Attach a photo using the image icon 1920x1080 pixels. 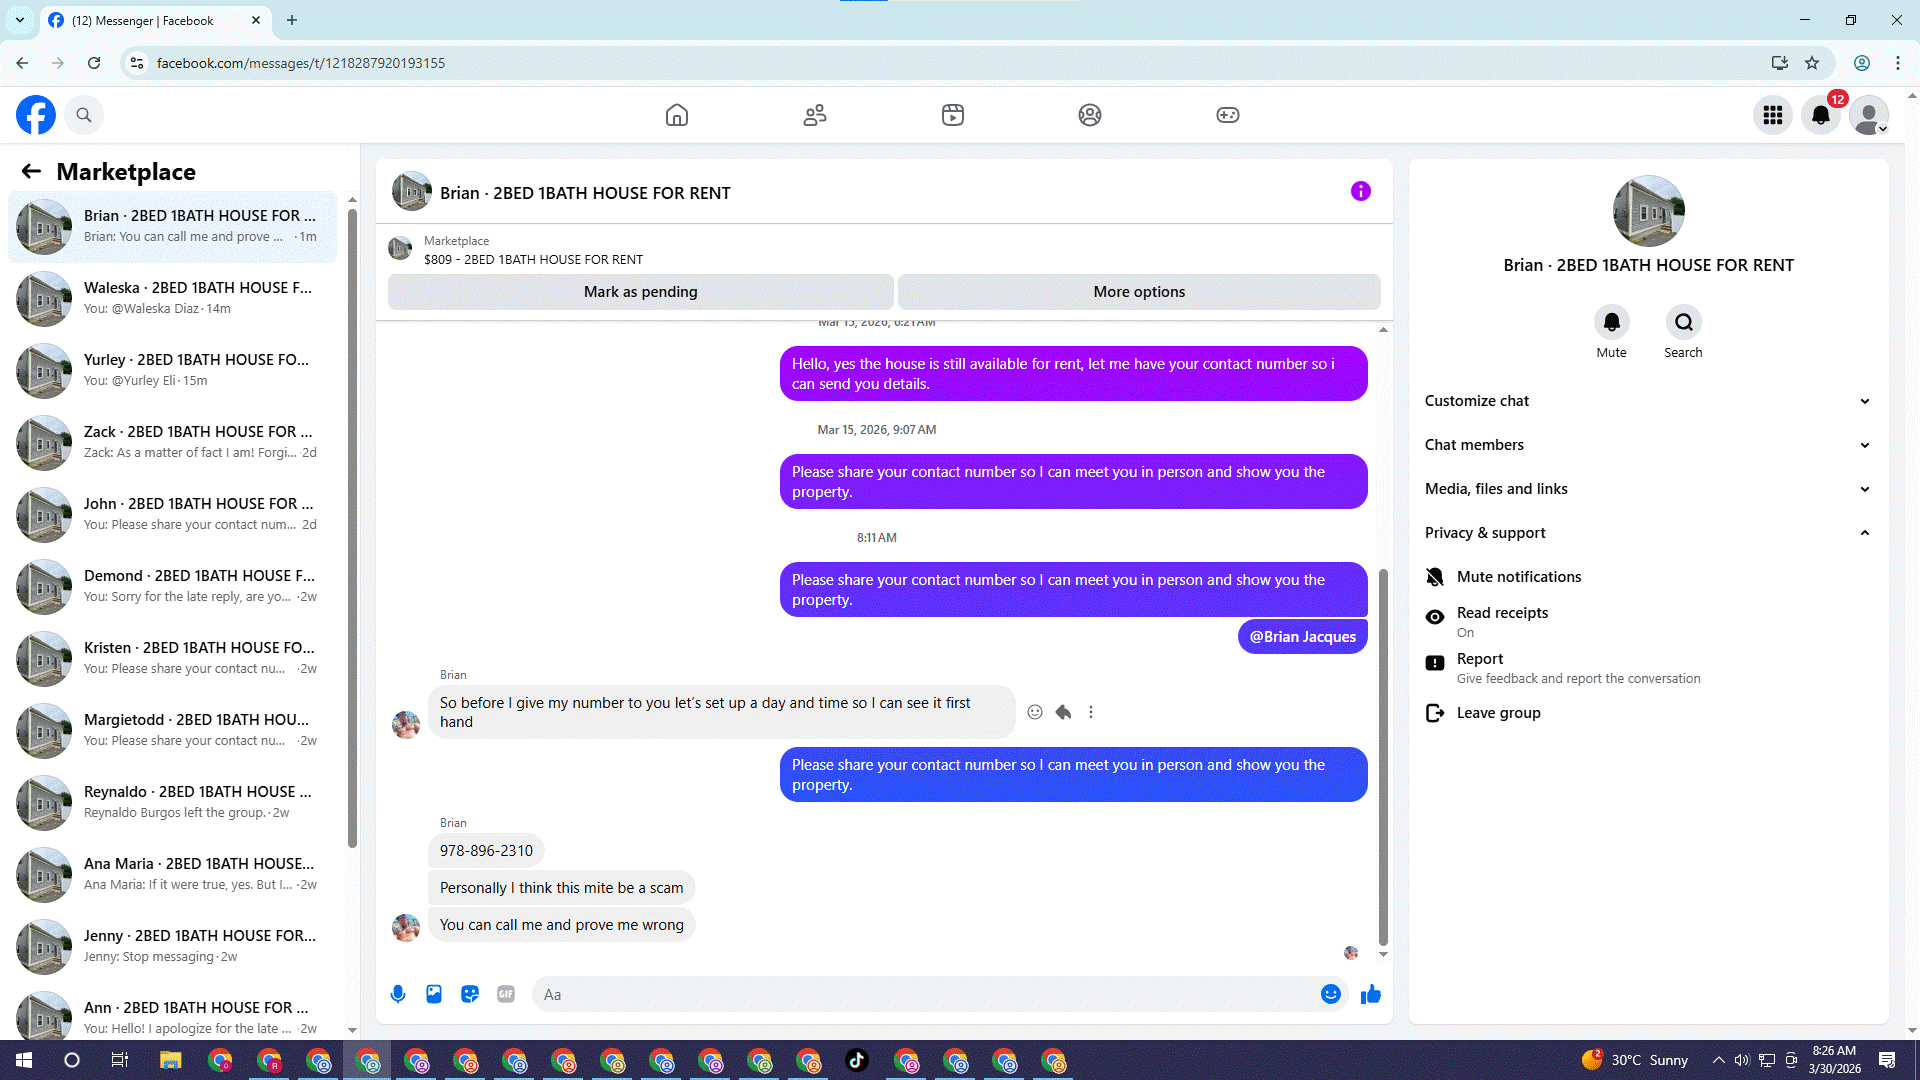(x=434, y=994)
